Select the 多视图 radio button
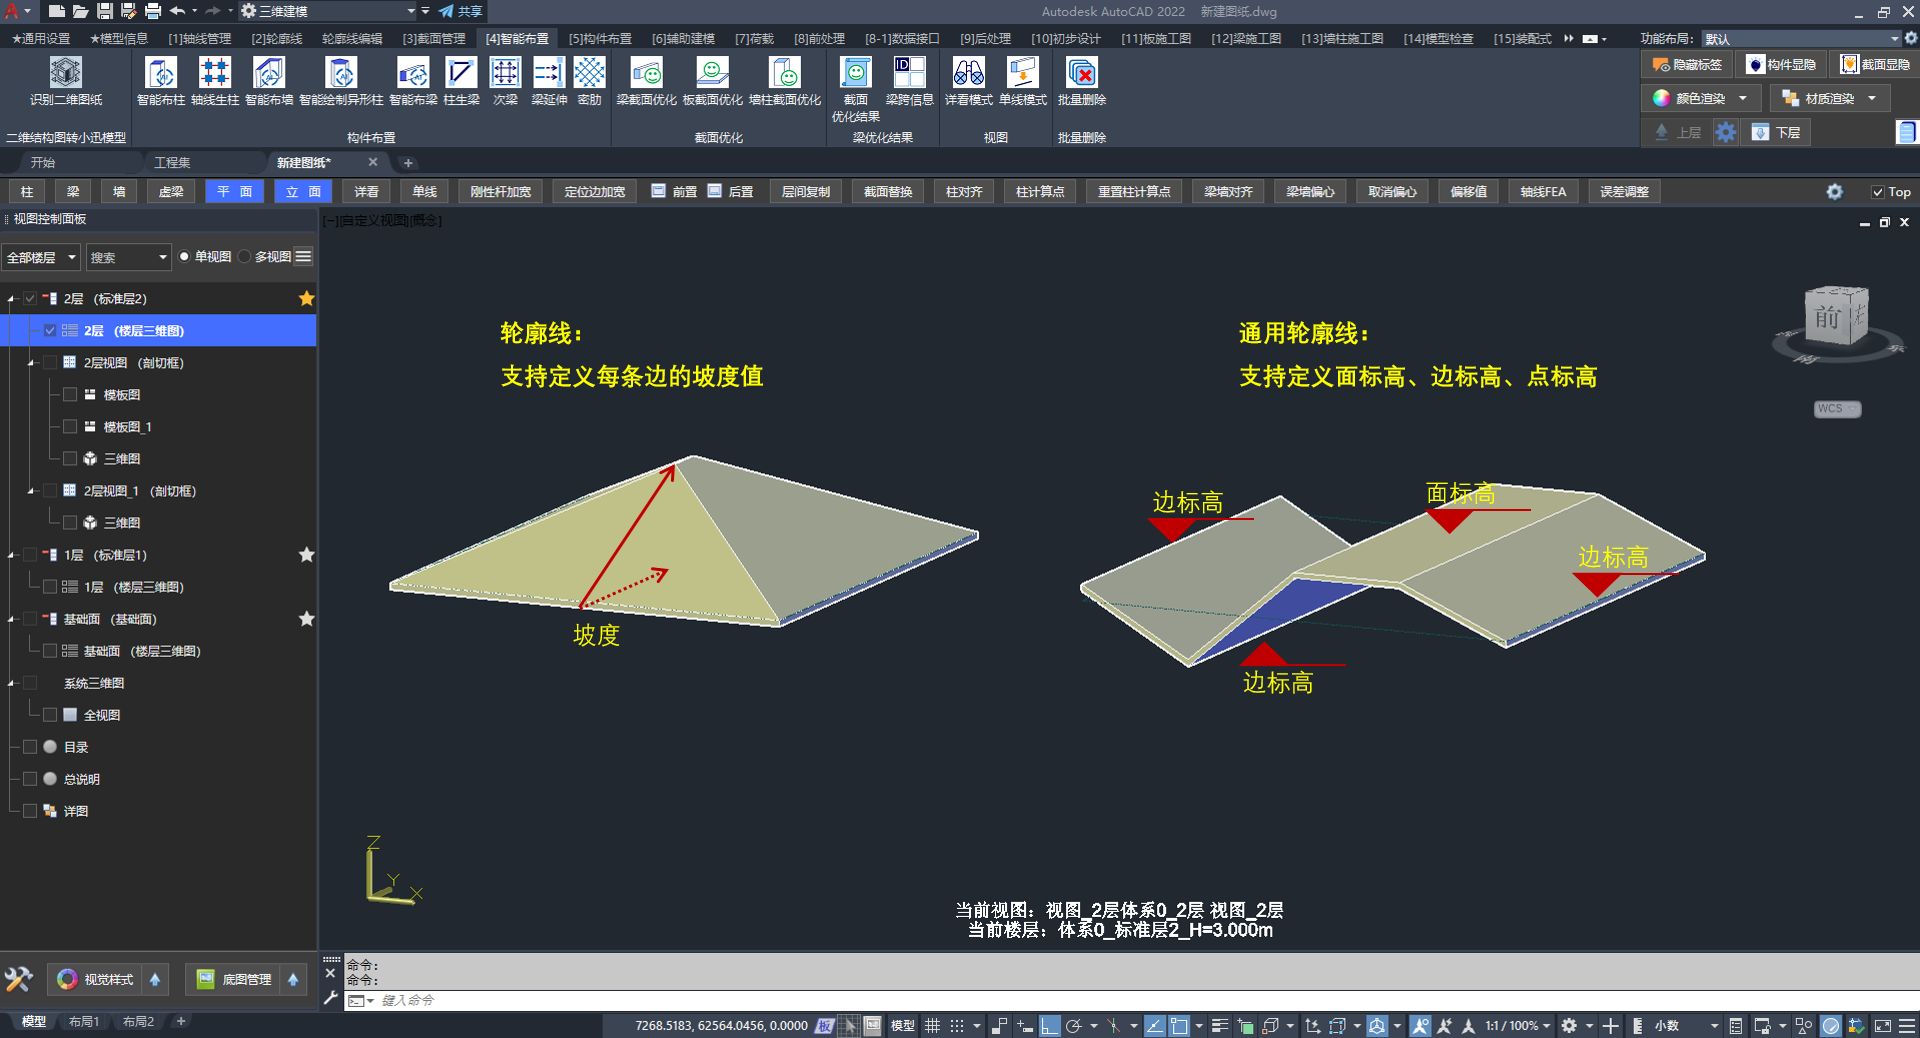 245,257
